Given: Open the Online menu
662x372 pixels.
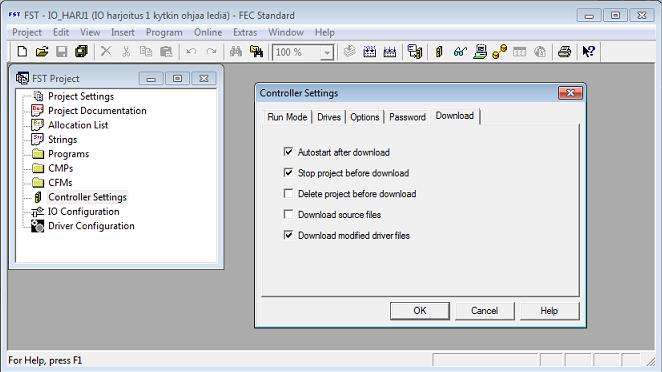Looking at the screenshot, I should coord(208,33).
